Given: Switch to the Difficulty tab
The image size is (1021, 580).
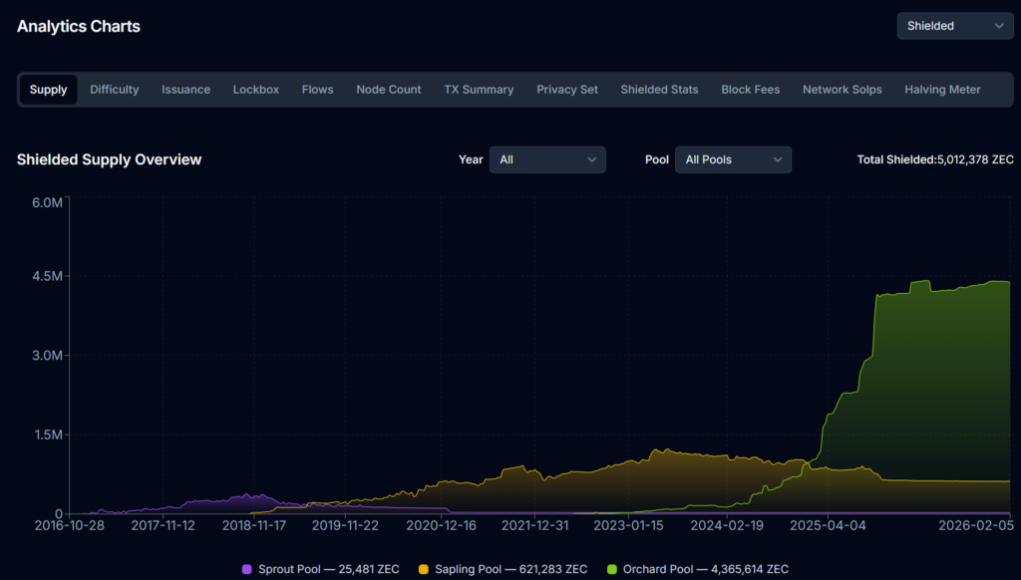Looking at the screenshot, I should pos(114,90).
